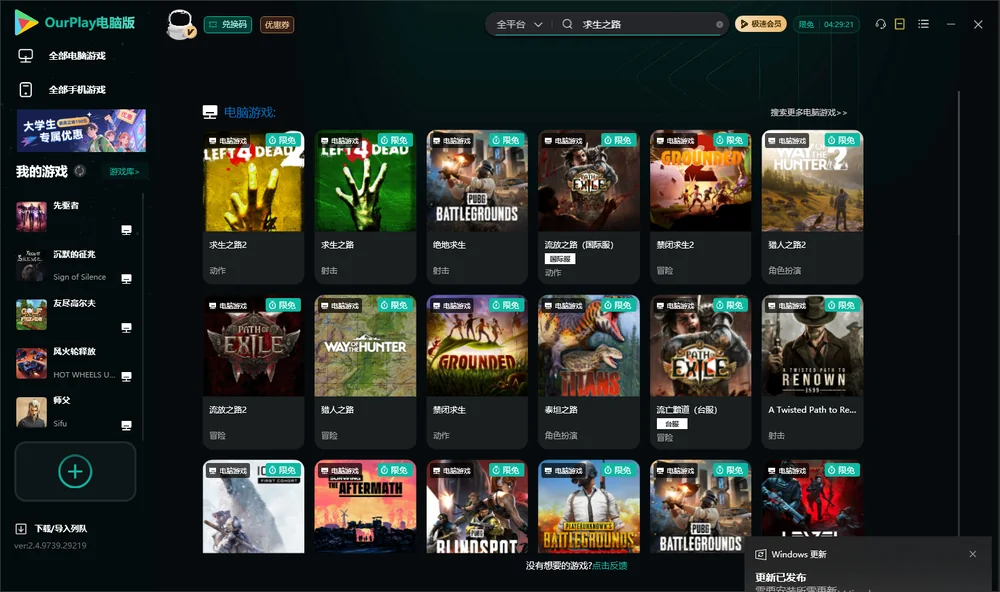
Task: Open 下载/导入列队 at sidebar bottom
Action: pyautogui.click(x=52, y=528)
